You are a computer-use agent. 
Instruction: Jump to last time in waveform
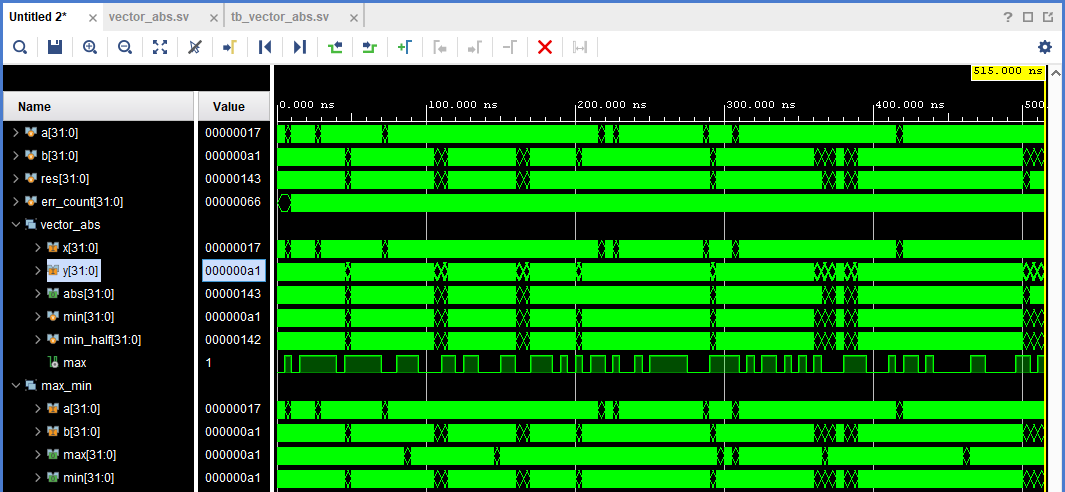click(x=300, y=47)
